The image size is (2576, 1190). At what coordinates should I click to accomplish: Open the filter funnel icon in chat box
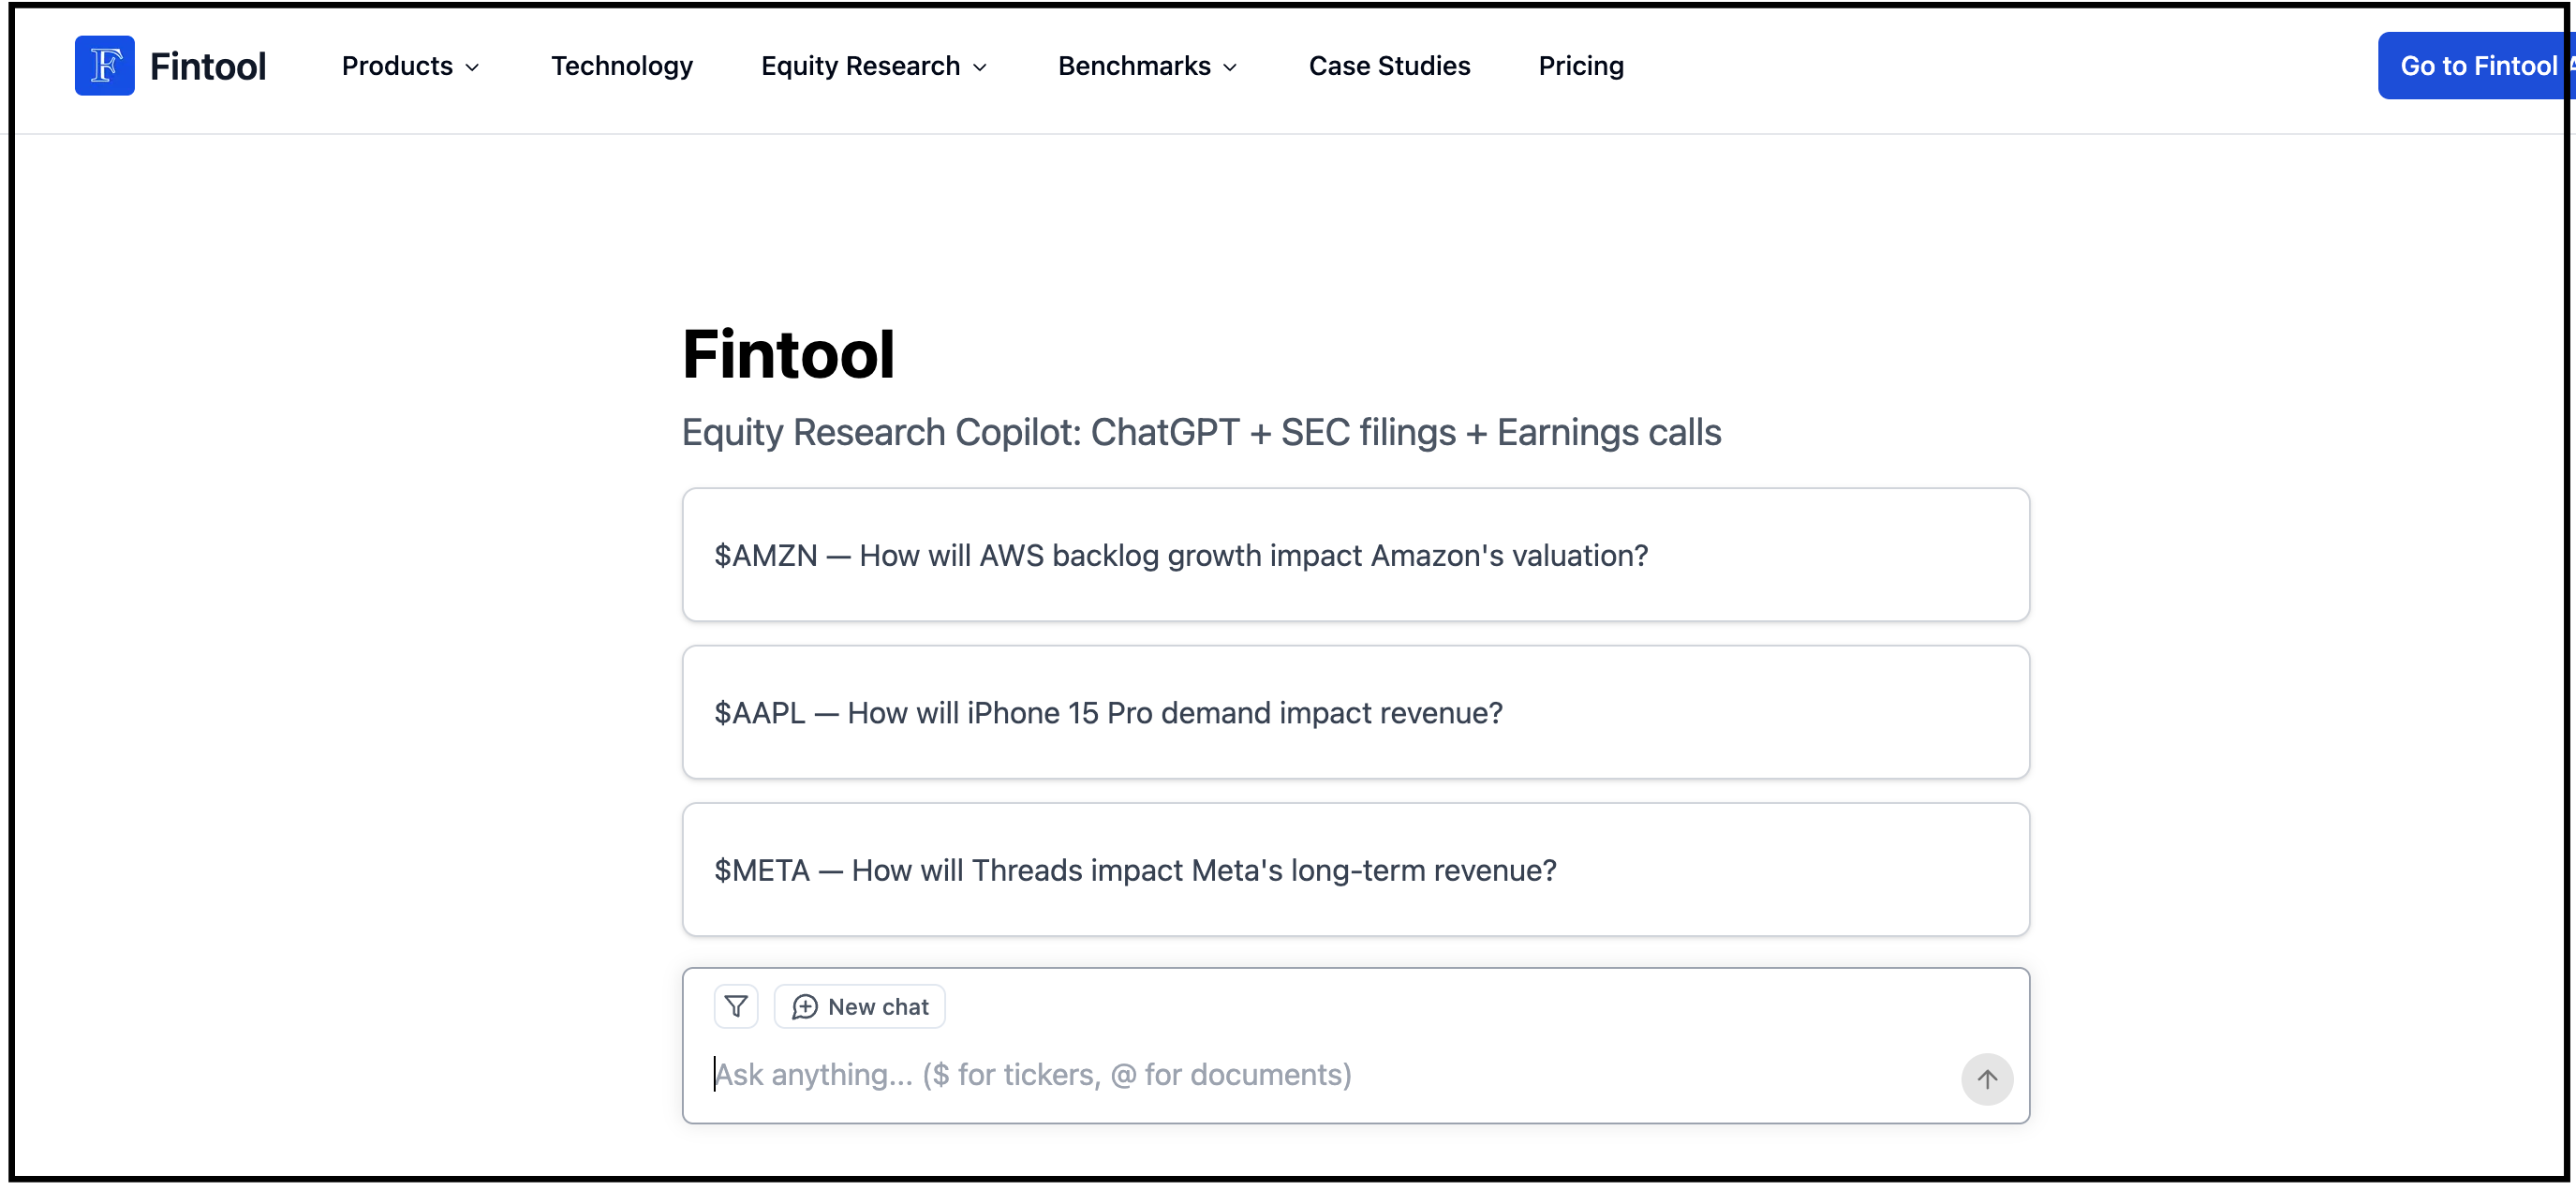[736, 1006]
